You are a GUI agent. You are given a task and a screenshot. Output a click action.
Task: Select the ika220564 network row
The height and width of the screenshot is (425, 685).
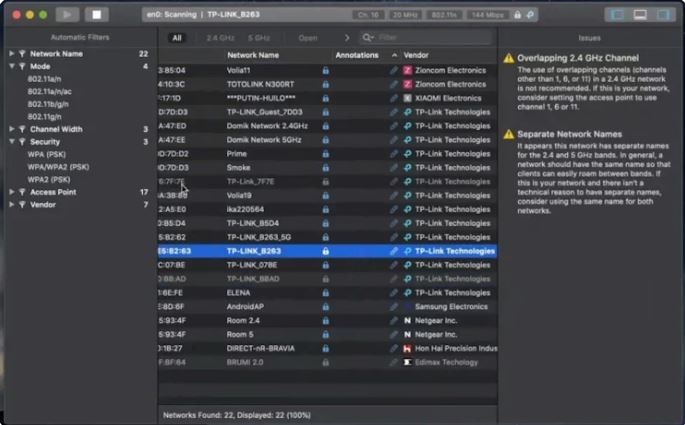pyautogui.click(x=327, y=210)
